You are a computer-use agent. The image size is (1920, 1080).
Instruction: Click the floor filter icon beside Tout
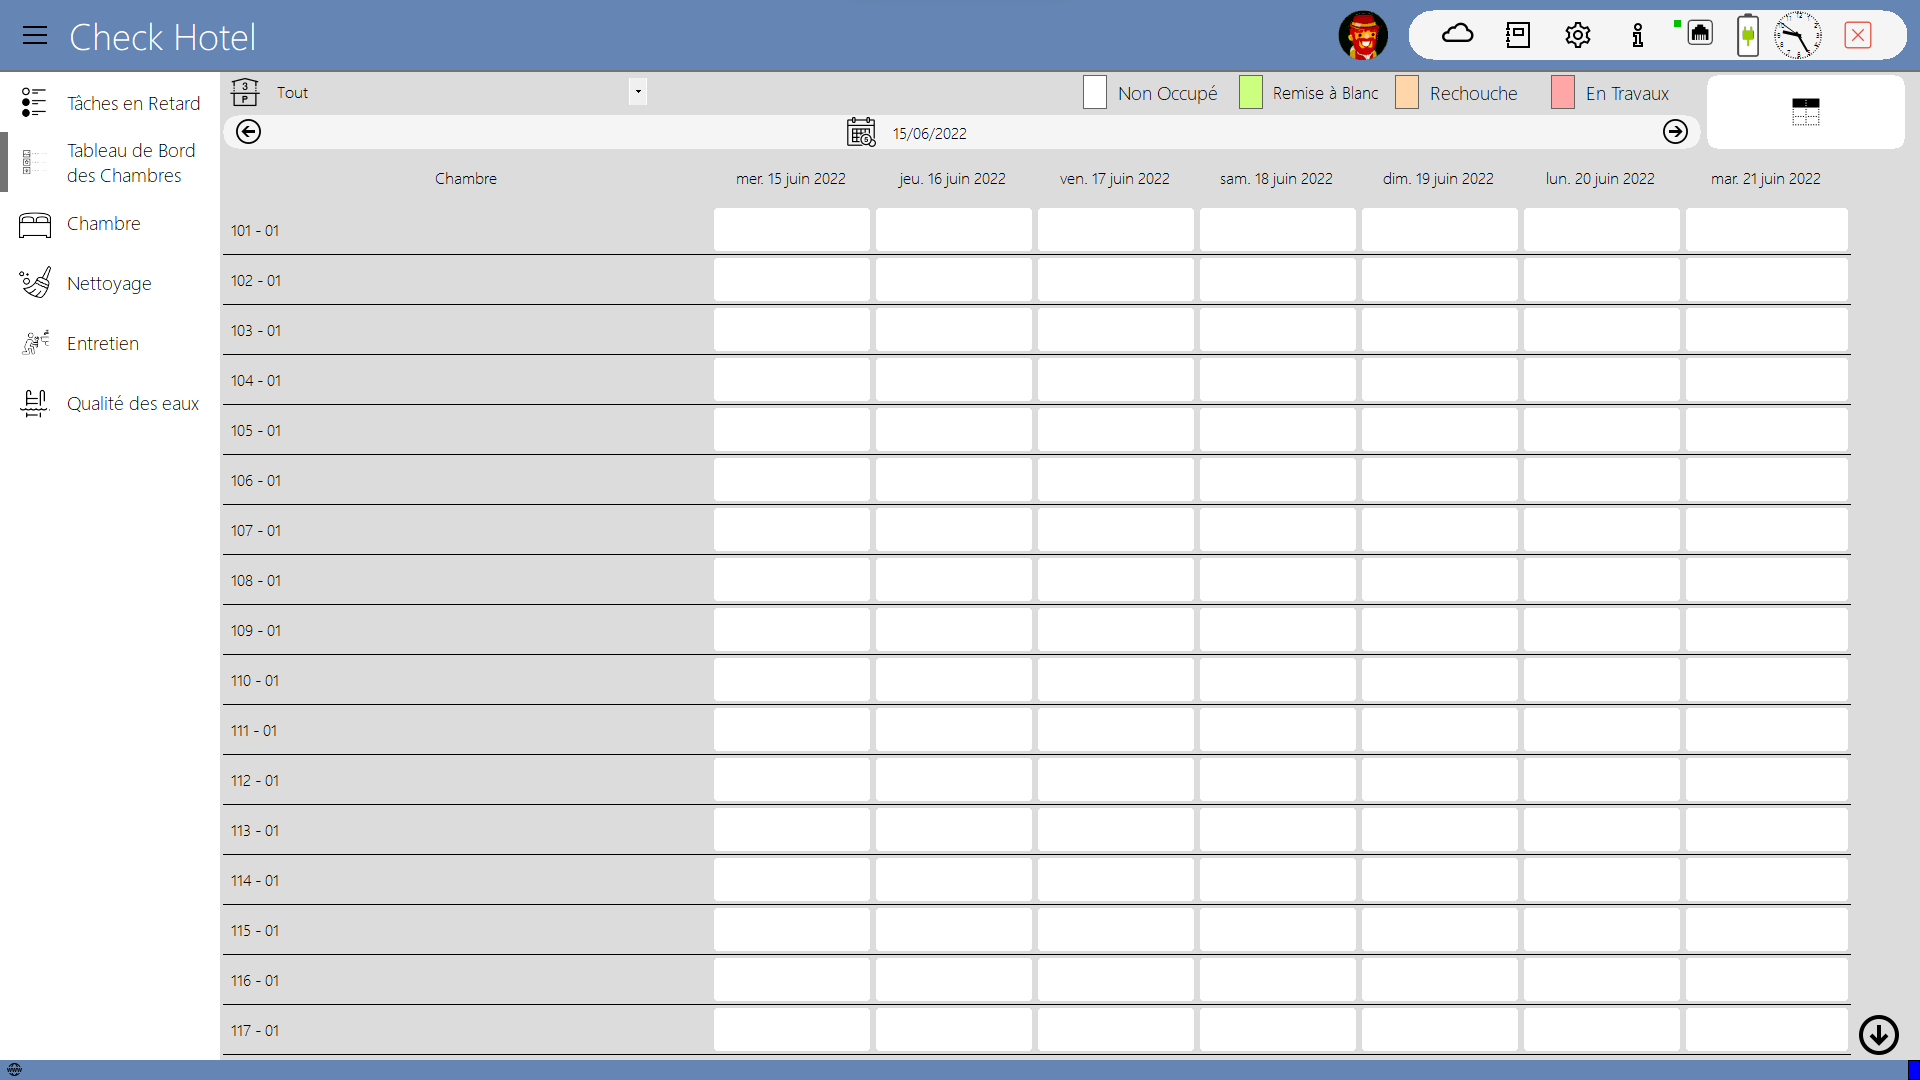245,92
